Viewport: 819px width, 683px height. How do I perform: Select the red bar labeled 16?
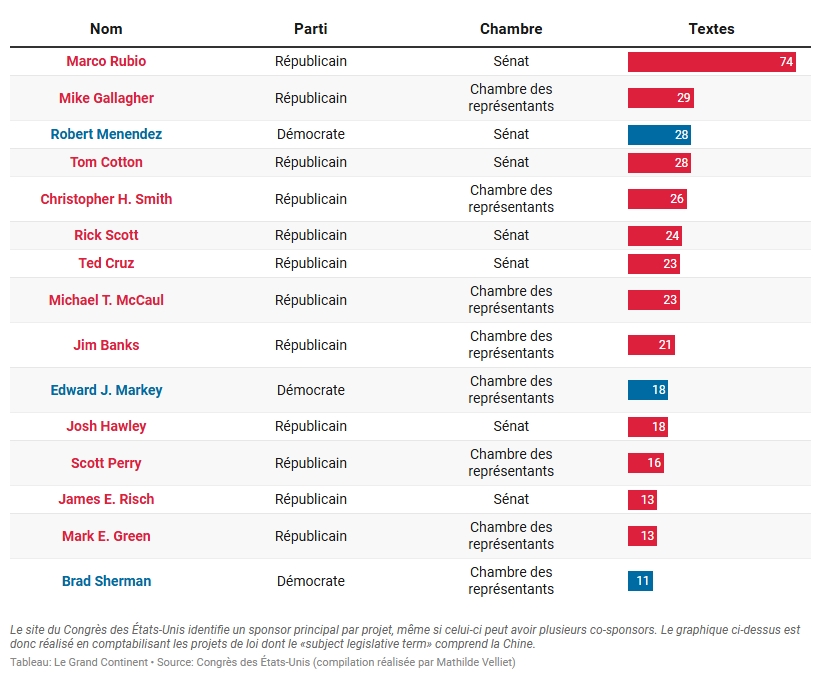(x=645, y=463)
